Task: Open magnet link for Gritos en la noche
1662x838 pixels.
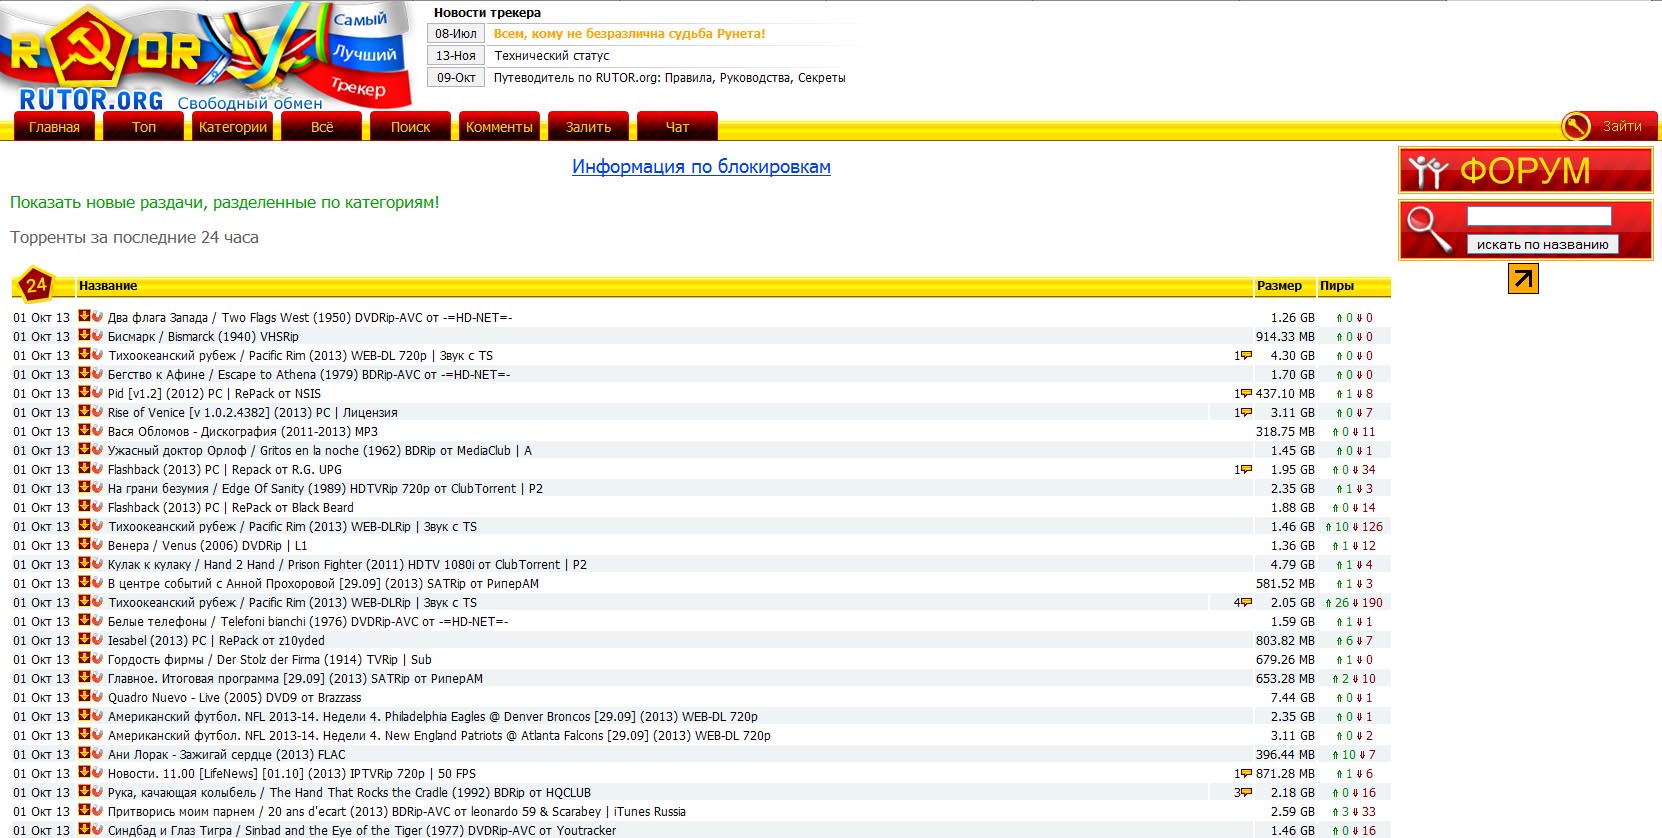Action: click(97, 449)
